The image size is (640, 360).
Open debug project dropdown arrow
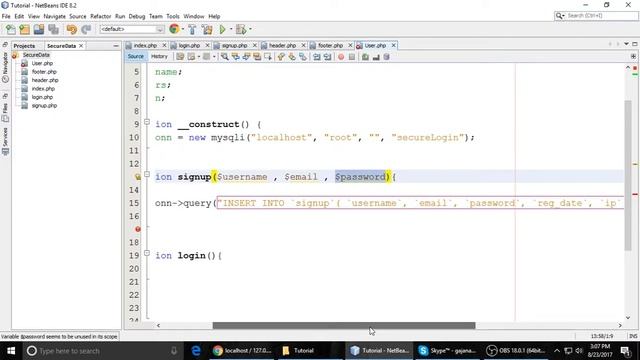tap(250, 29)
